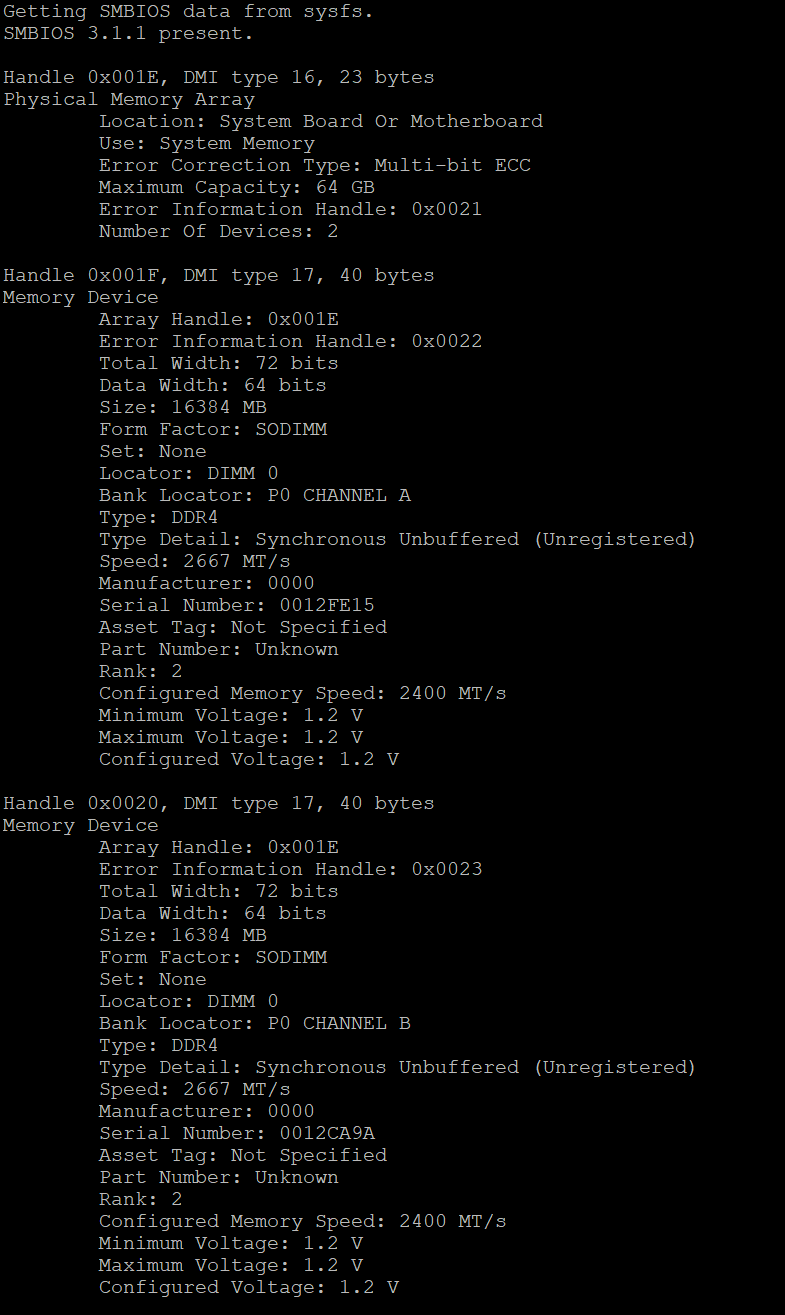Click the "Number Of Devices: 2" line
The height and width of the screenshot is (1315, 785).
click(x=218, y=231)
